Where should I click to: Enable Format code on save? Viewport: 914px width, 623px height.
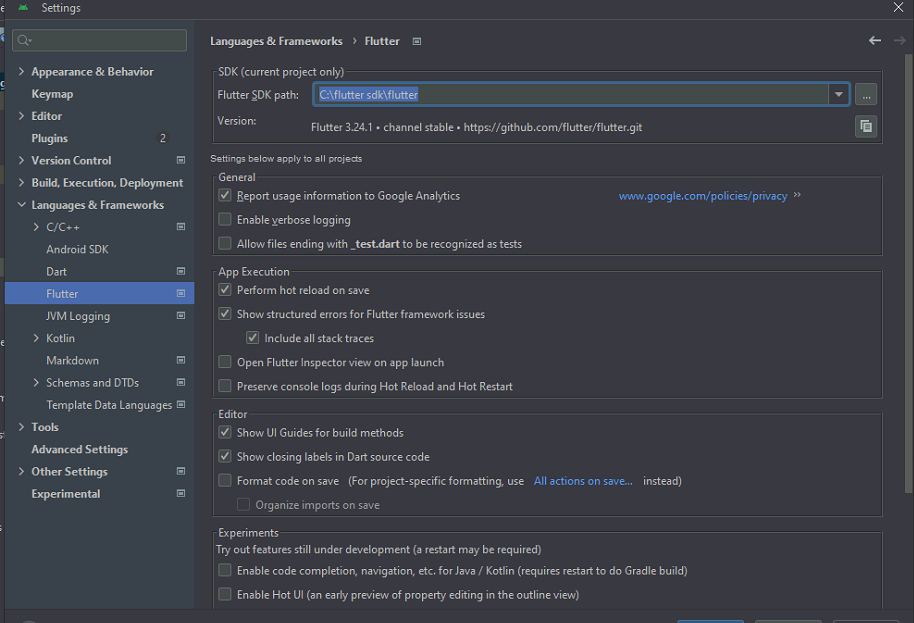coord(225,481)
